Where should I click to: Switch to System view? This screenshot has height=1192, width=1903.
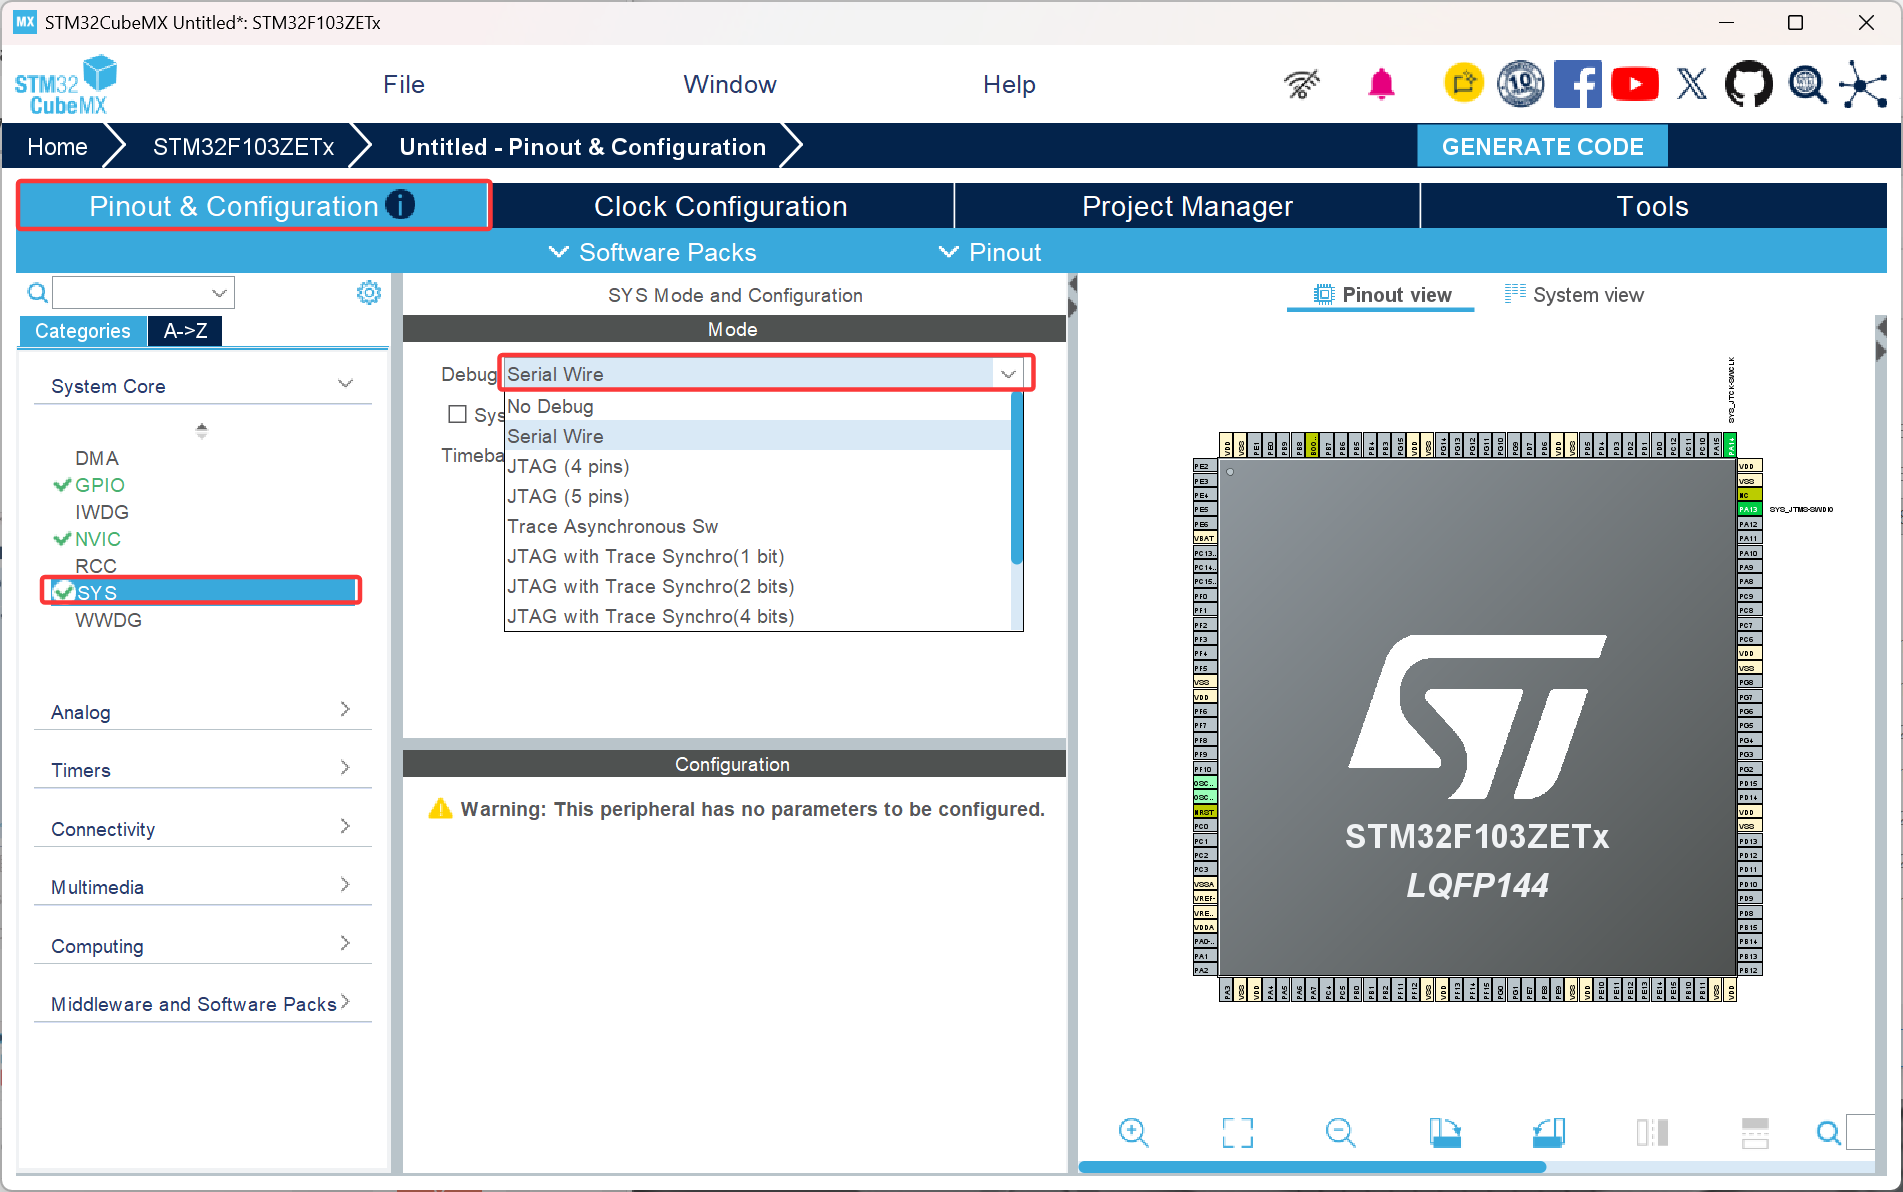(1574, 295)
